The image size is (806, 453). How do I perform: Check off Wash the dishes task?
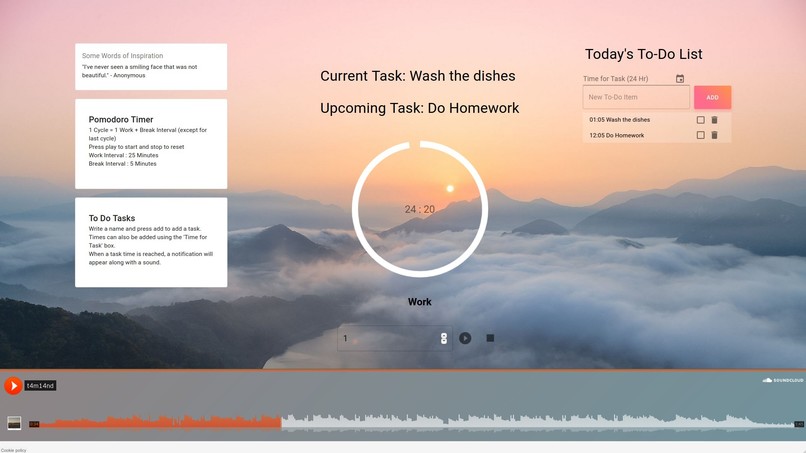(x=700, y=120)
